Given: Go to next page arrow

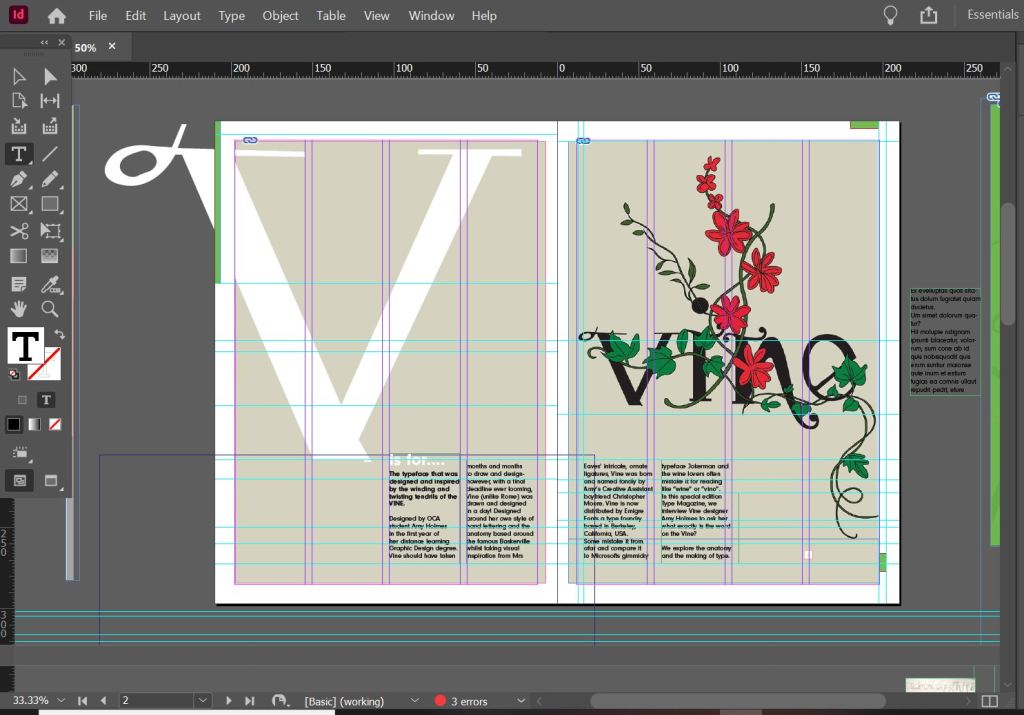Looking at the screenshot, I should click(229, 701).
